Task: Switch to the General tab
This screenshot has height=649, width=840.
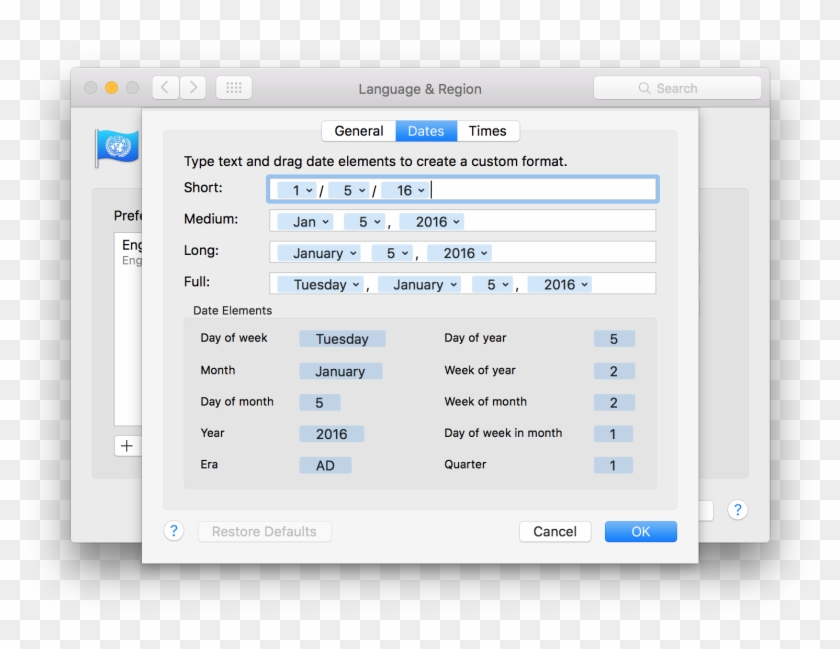Action: click(x=358, y=131)
